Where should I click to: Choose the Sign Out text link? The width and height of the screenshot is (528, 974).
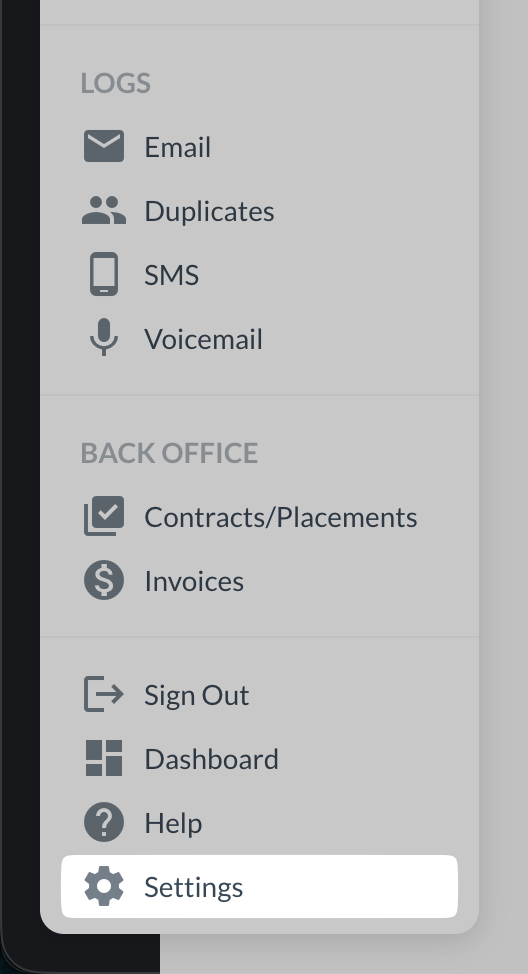click(x=196, y=695)
